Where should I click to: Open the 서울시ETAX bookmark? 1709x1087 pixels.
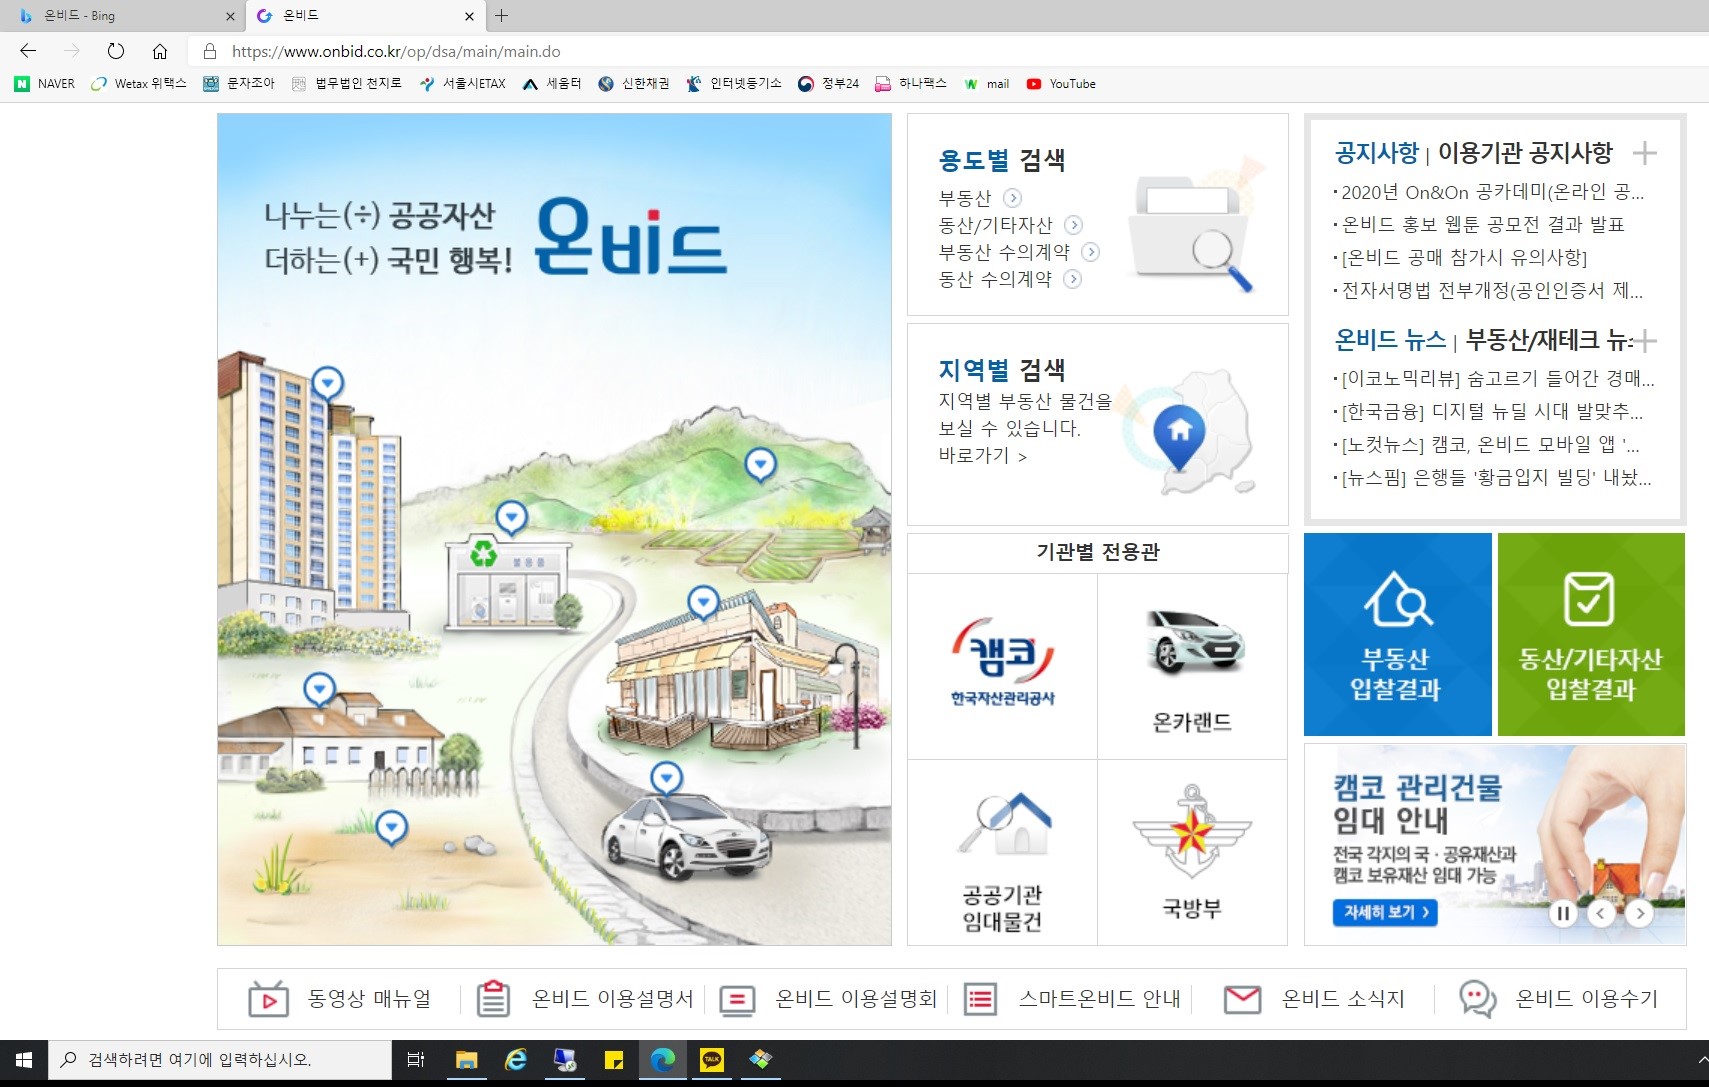point(463,84)
